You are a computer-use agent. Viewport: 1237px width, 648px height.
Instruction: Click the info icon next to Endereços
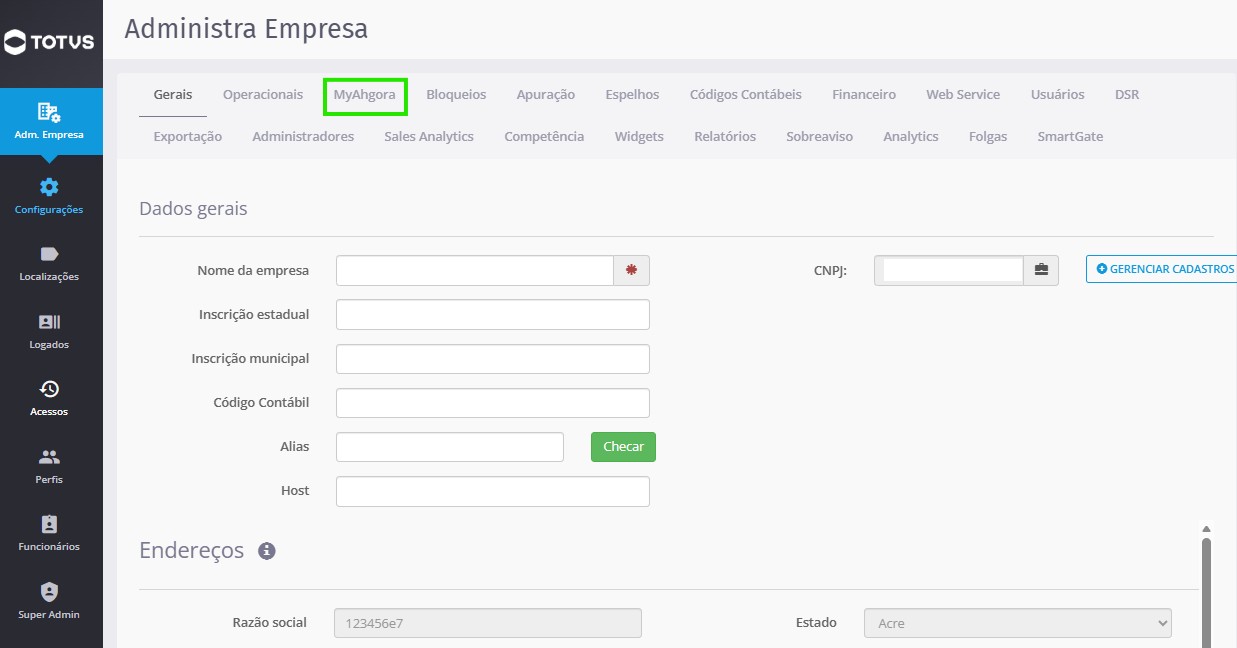click(267, 551)
